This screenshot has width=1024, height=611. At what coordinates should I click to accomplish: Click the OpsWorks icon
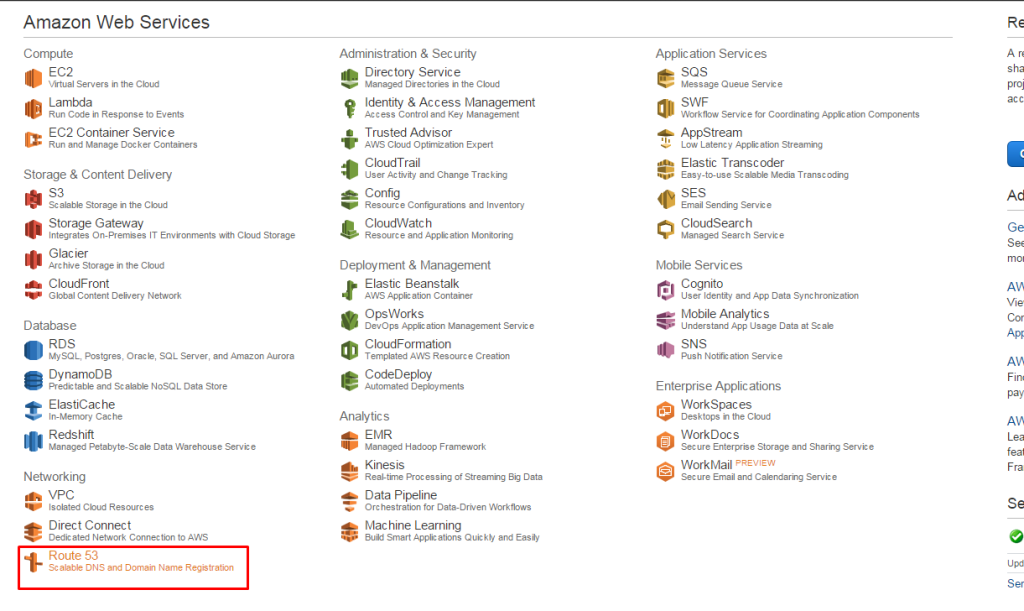[349, 320]
